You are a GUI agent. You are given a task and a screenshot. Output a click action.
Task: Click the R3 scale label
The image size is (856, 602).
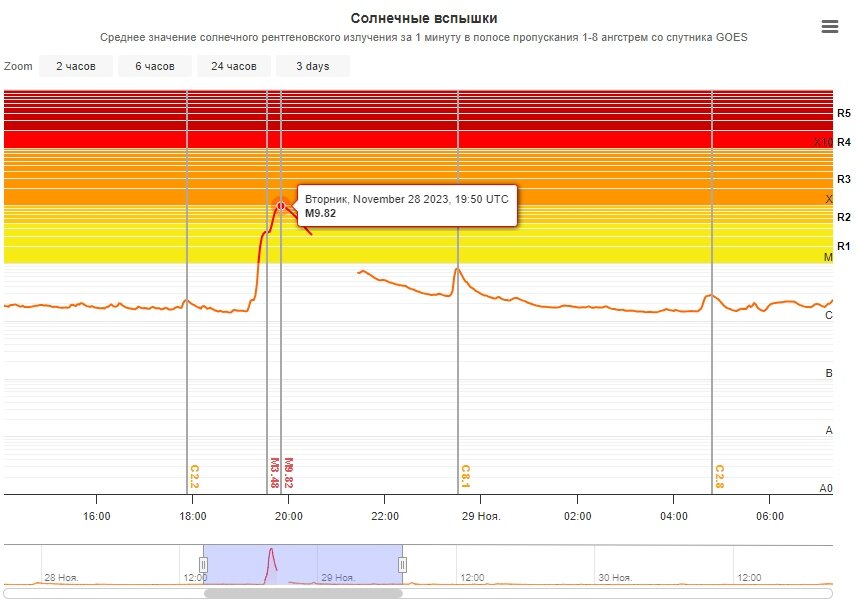(x=844, y=179)
